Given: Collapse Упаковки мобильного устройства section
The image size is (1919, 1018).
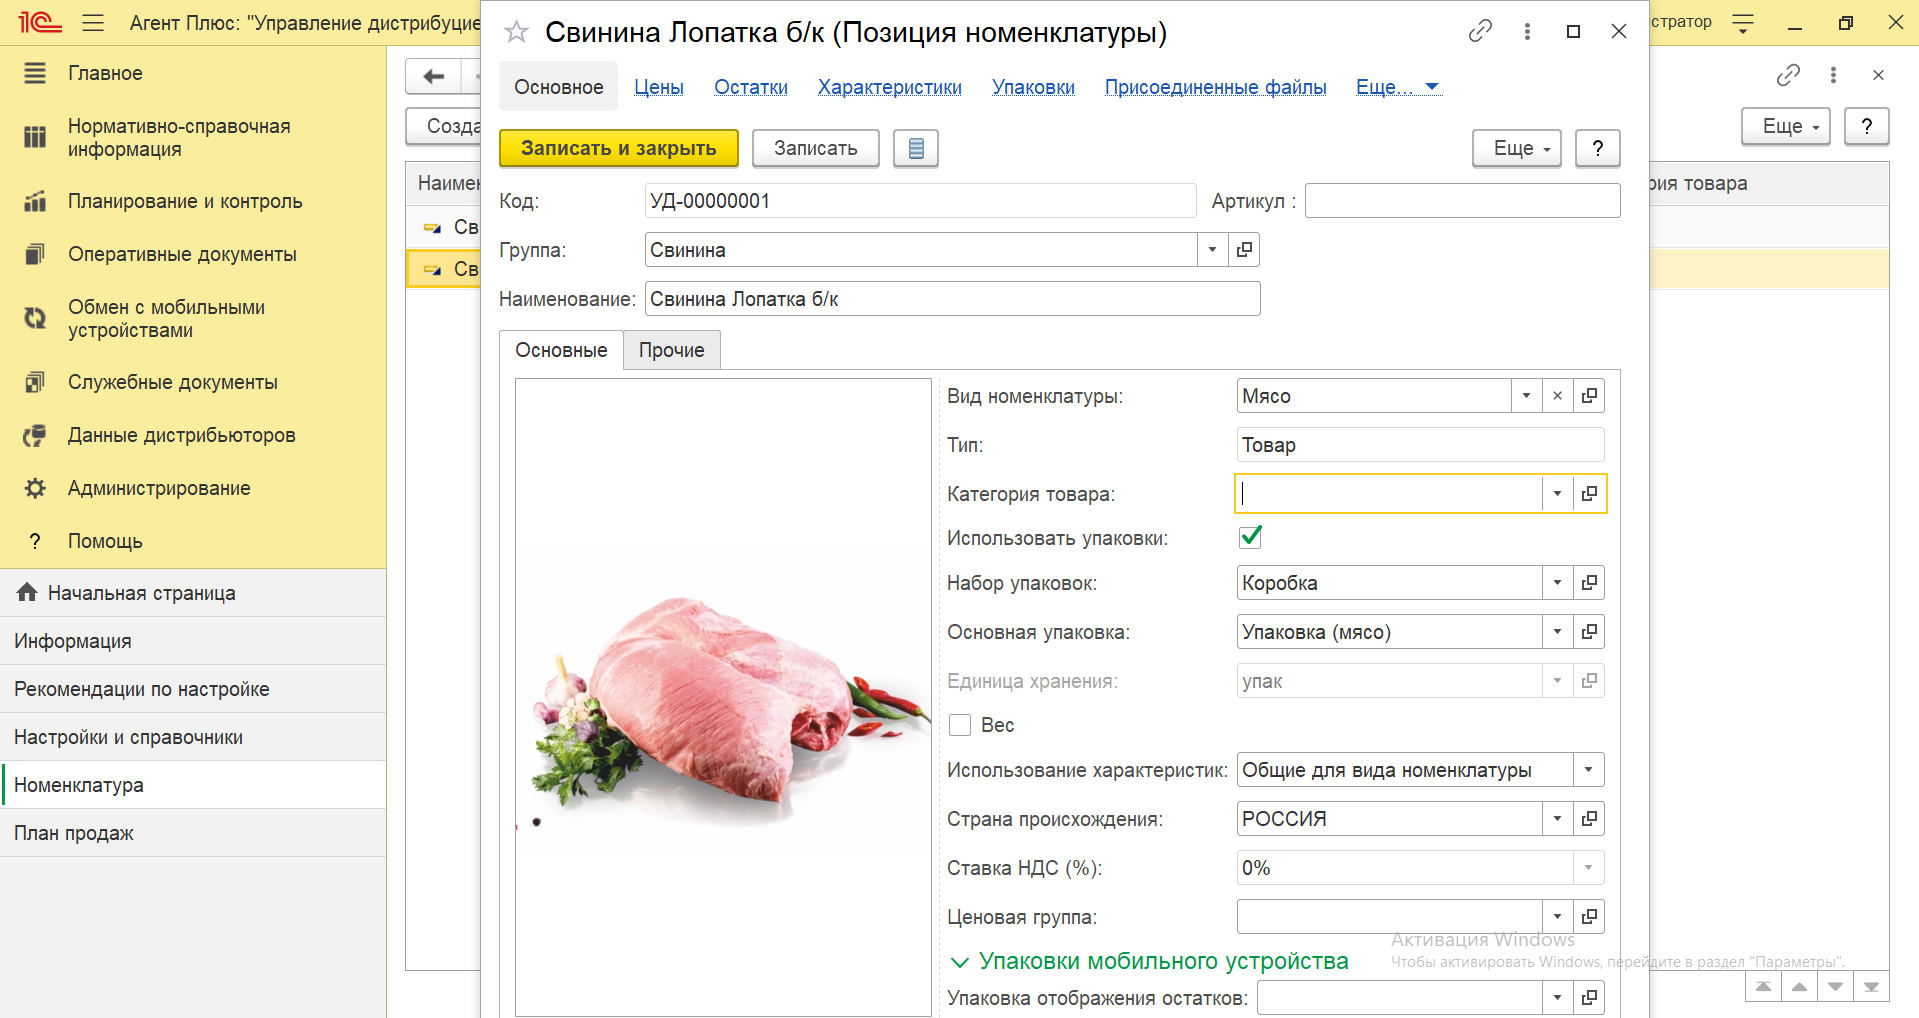Looking at the screenshot, I should tap(1148, 961).
